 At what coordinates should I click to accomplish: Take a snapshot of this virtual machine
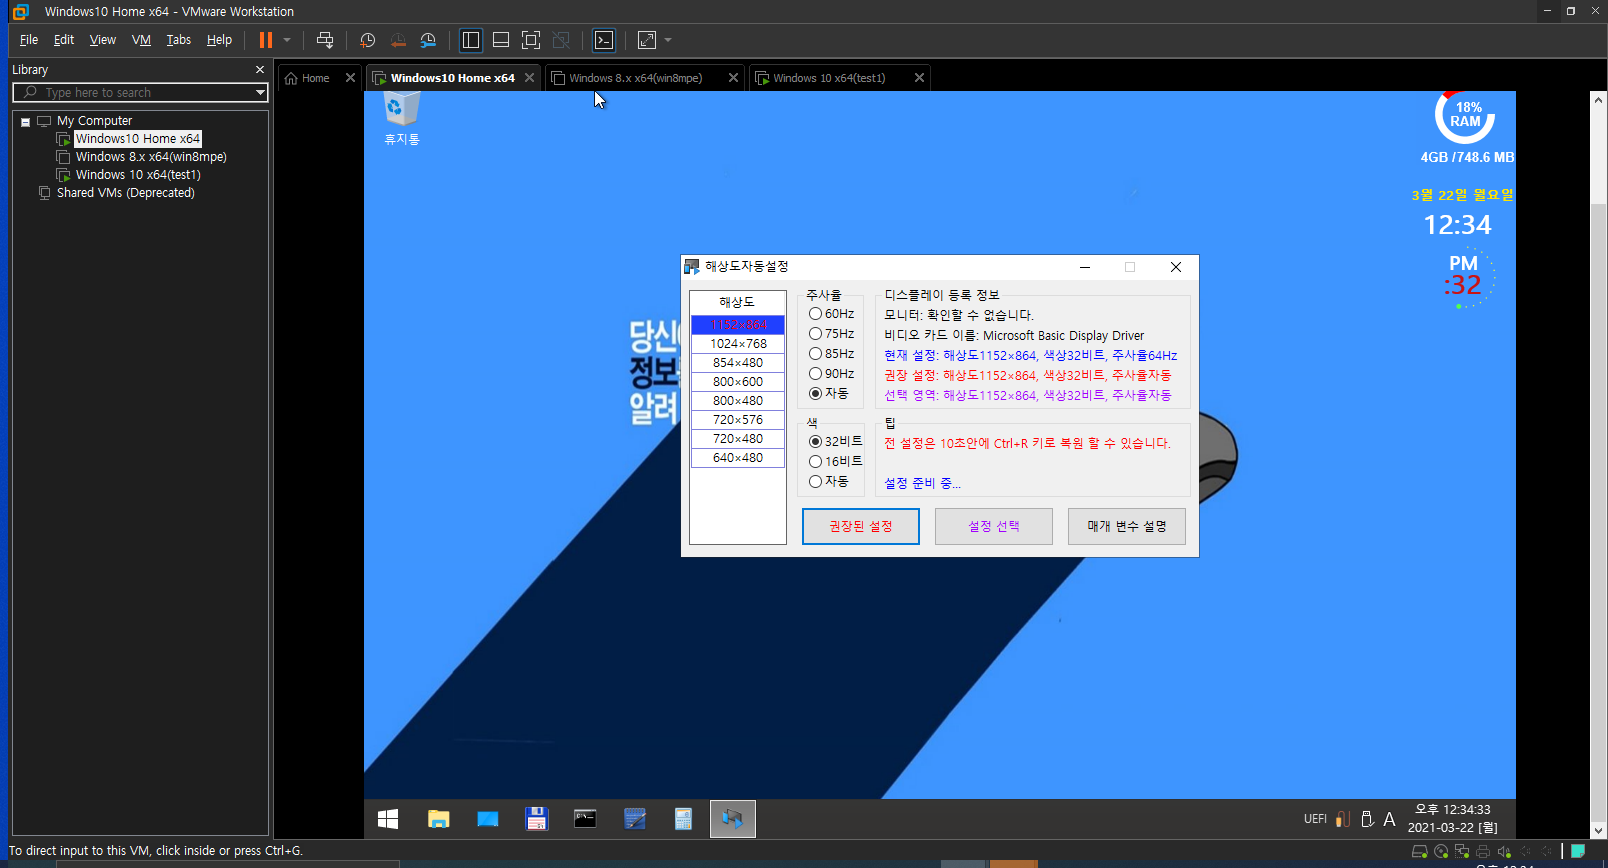pyautogui.click(x=367, y=40)
